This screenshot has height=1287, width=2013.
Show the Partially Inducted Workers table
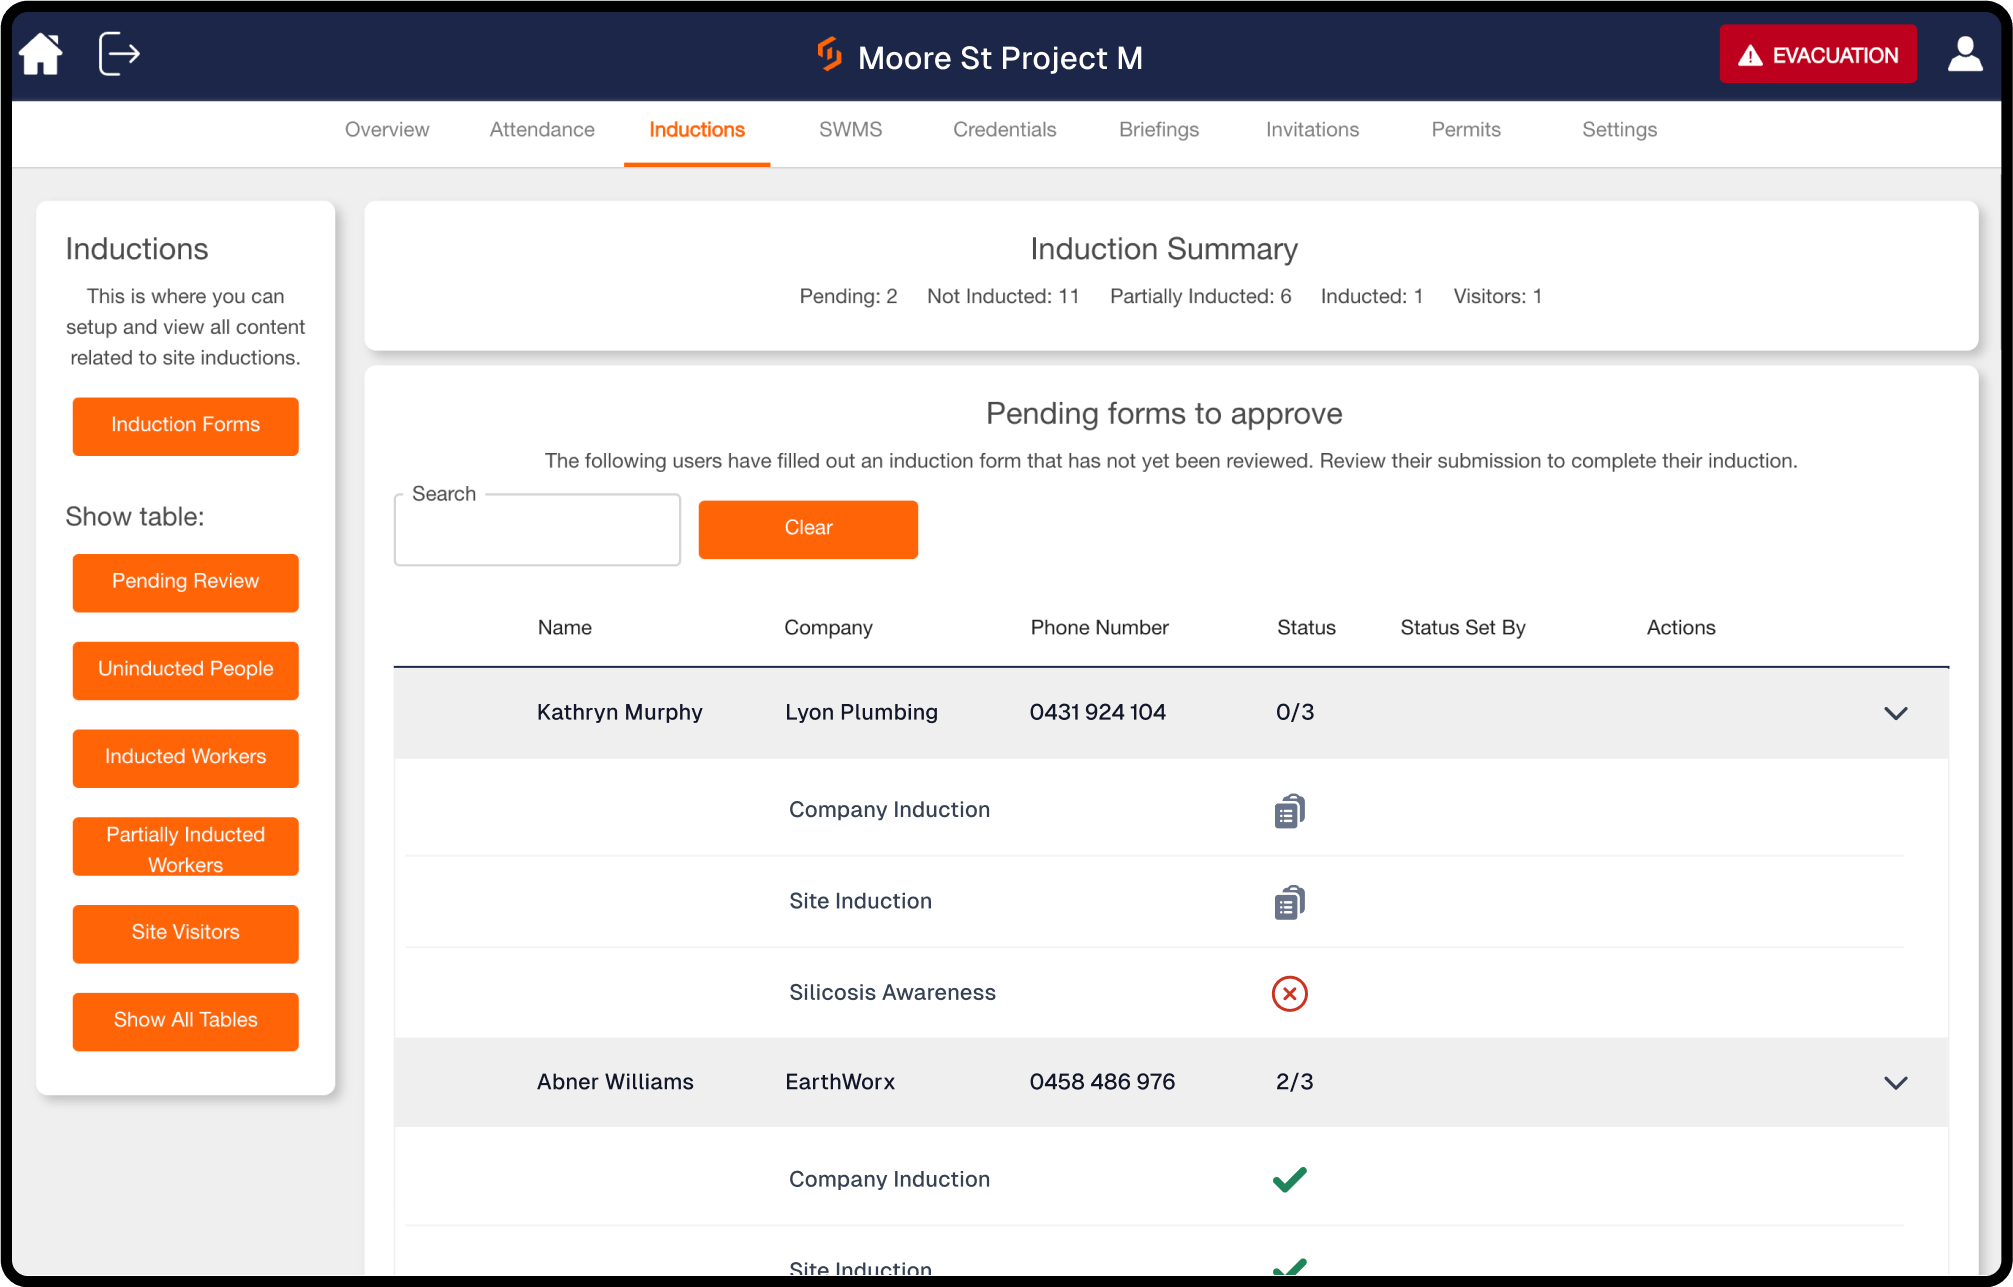tap(185, 846)
